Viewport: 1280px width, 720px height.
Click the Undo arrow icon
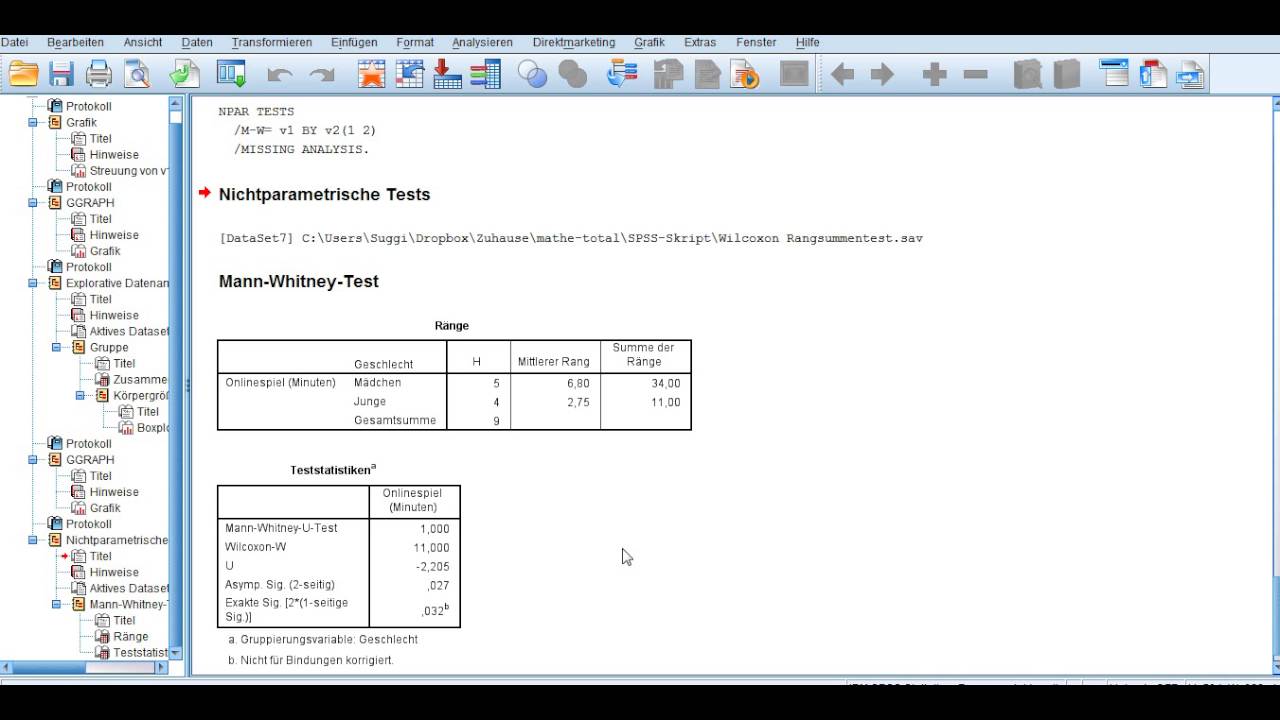tap(280, 75)
